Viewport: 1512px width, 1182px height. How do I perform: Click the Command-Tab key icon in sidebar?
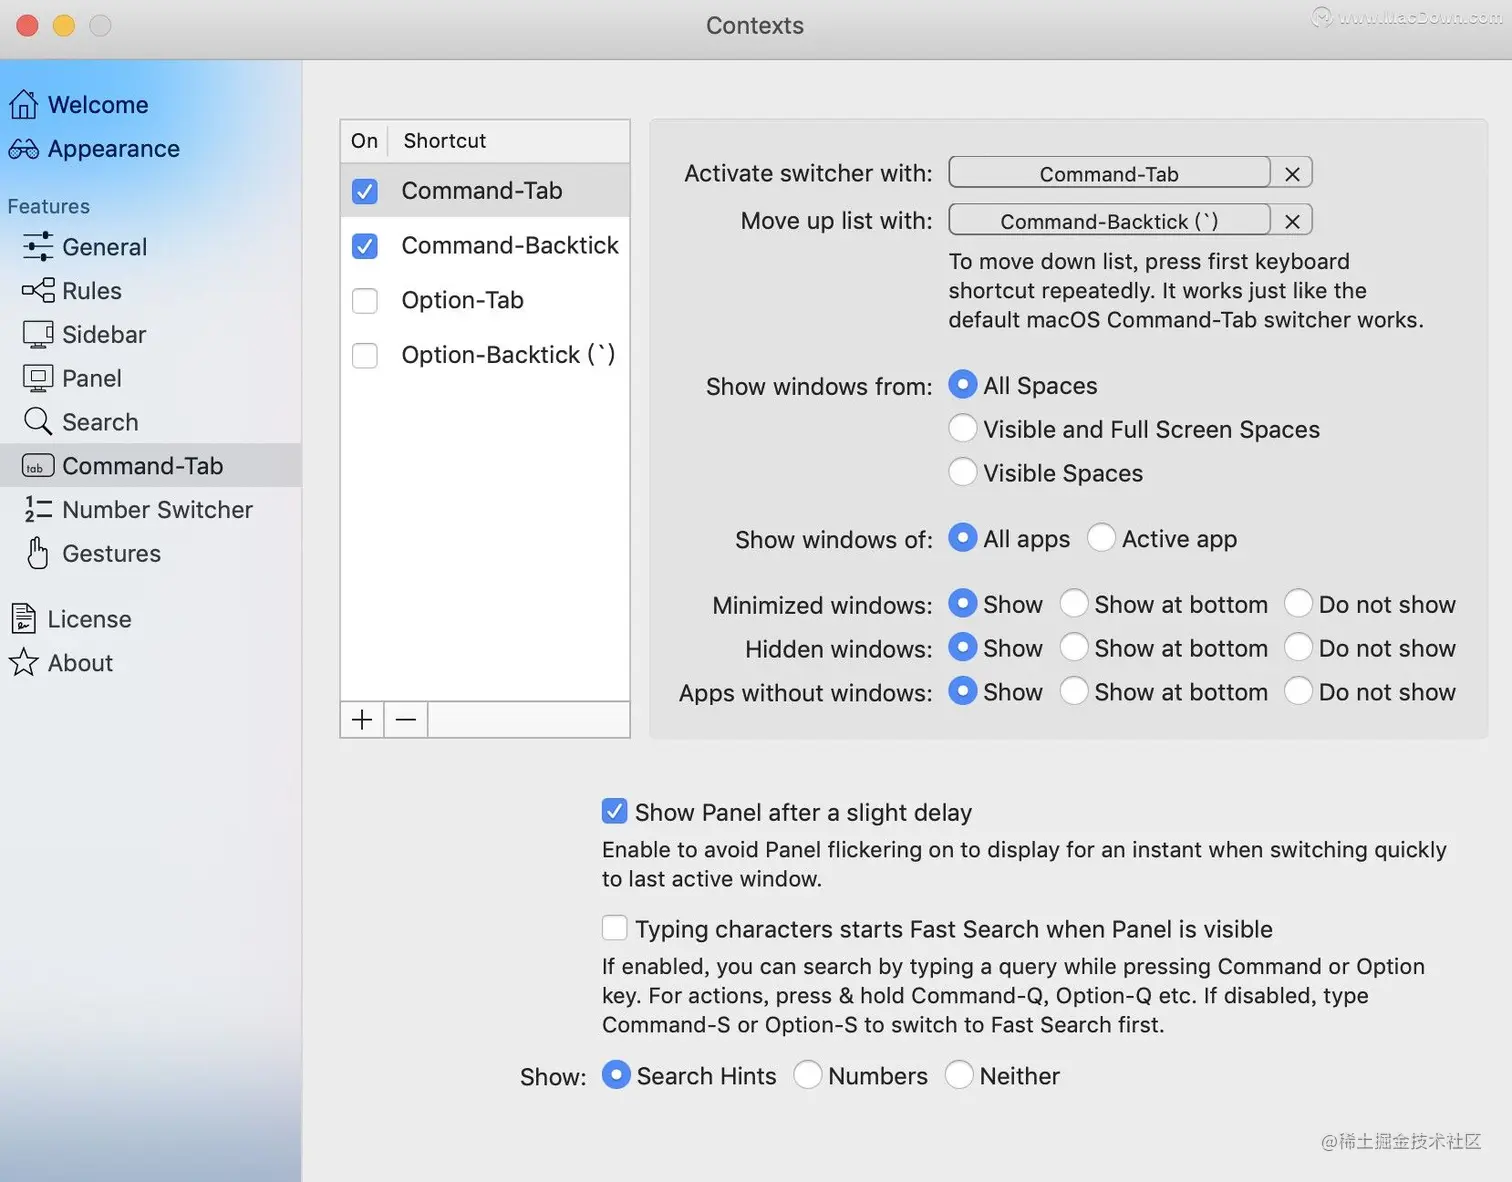pos(38,466)
